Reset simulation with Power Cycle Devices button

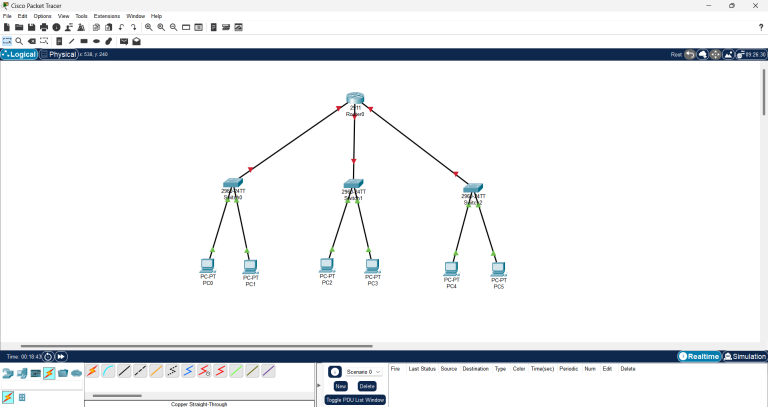tap(48, 357)
